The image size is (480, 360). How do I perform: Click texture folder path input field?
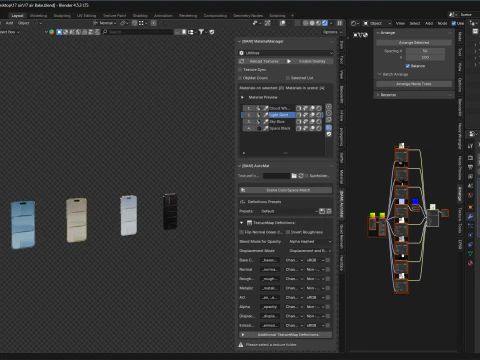tap(277, 176)
